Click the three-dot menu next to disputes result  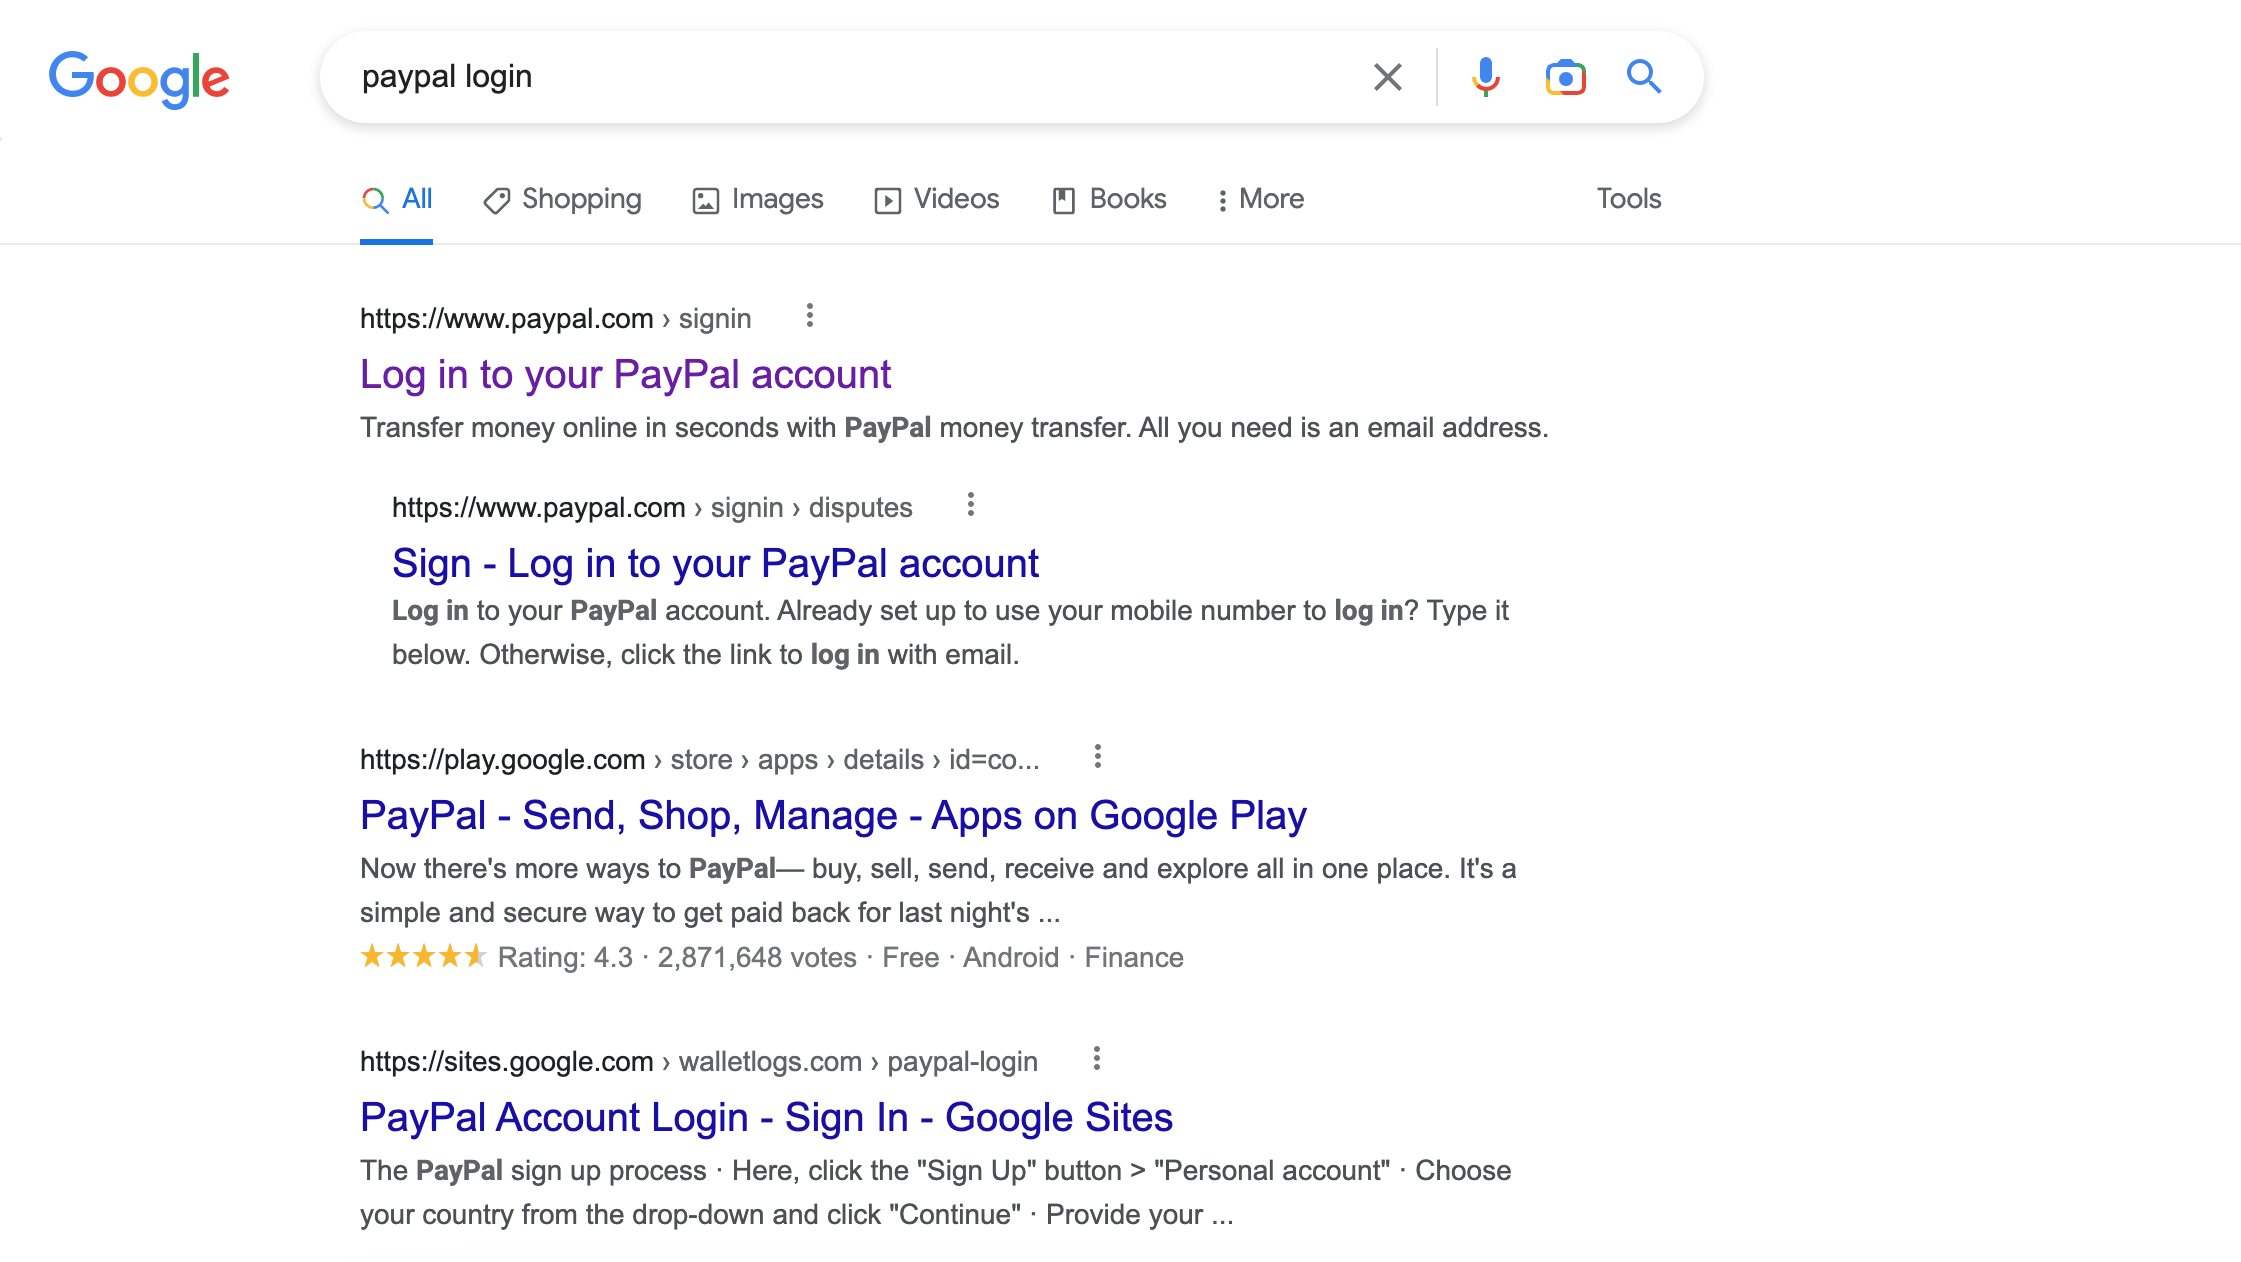[970, 505]
